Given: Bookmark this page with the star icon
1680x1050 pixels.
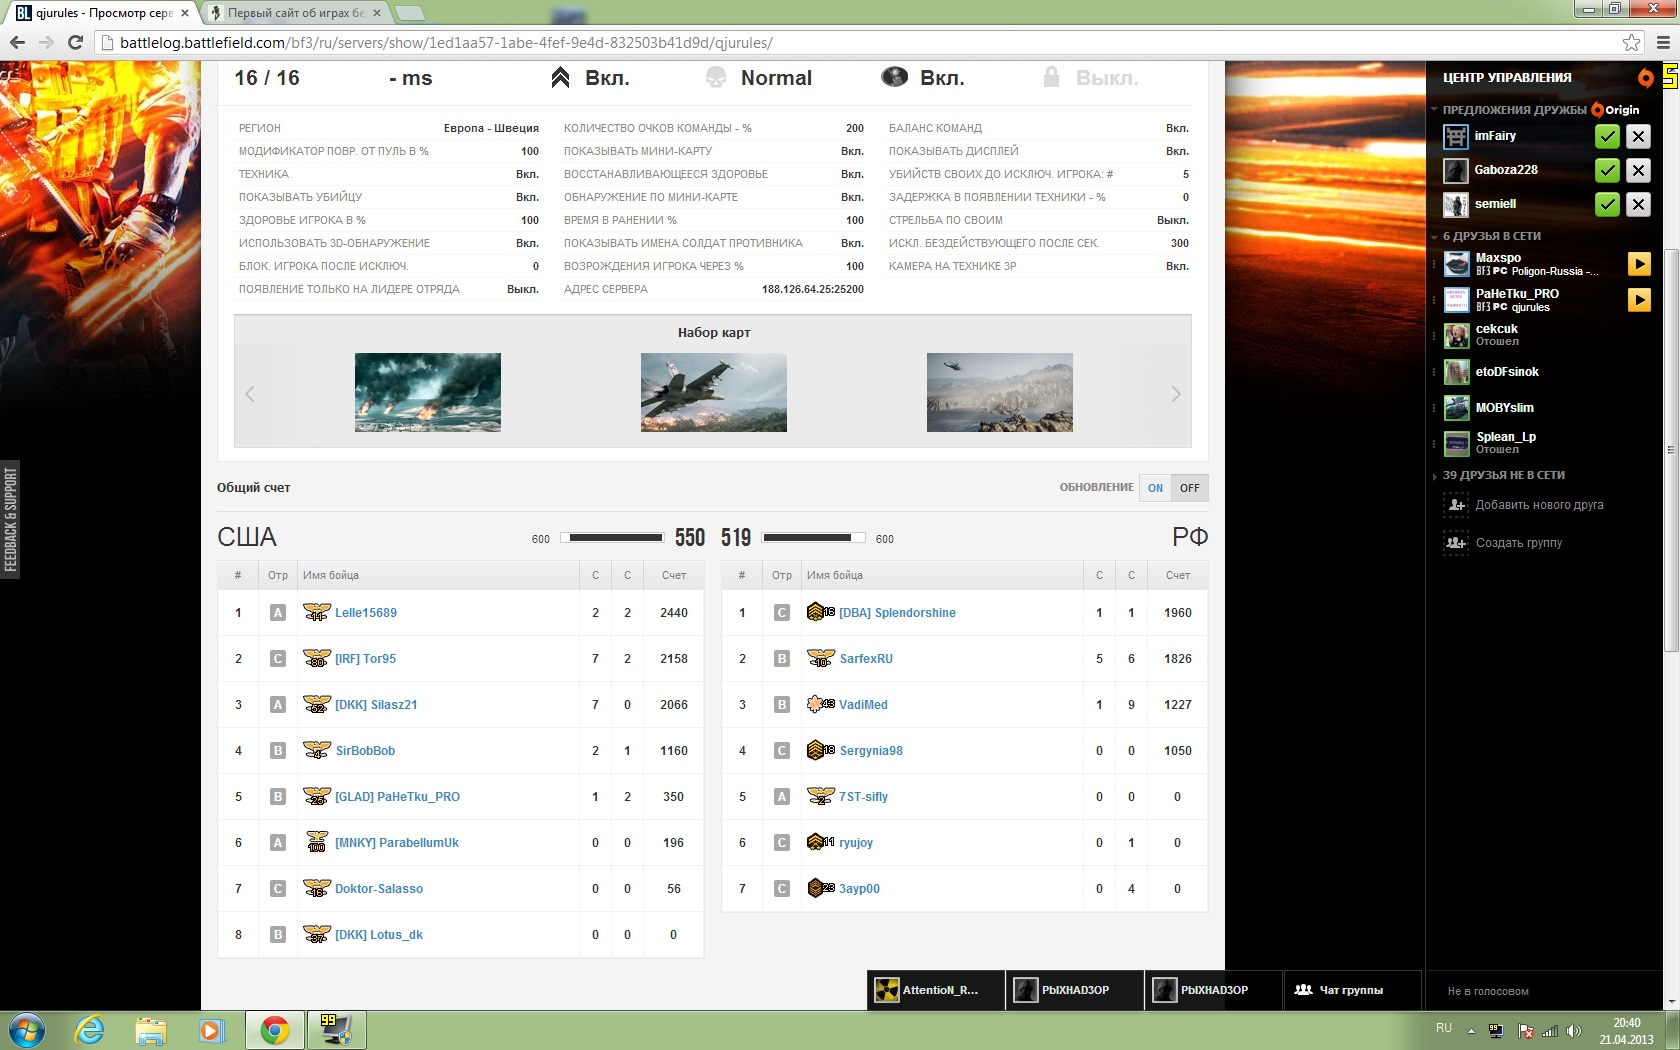Looking at the screenshot, I should pos(1631,42).
